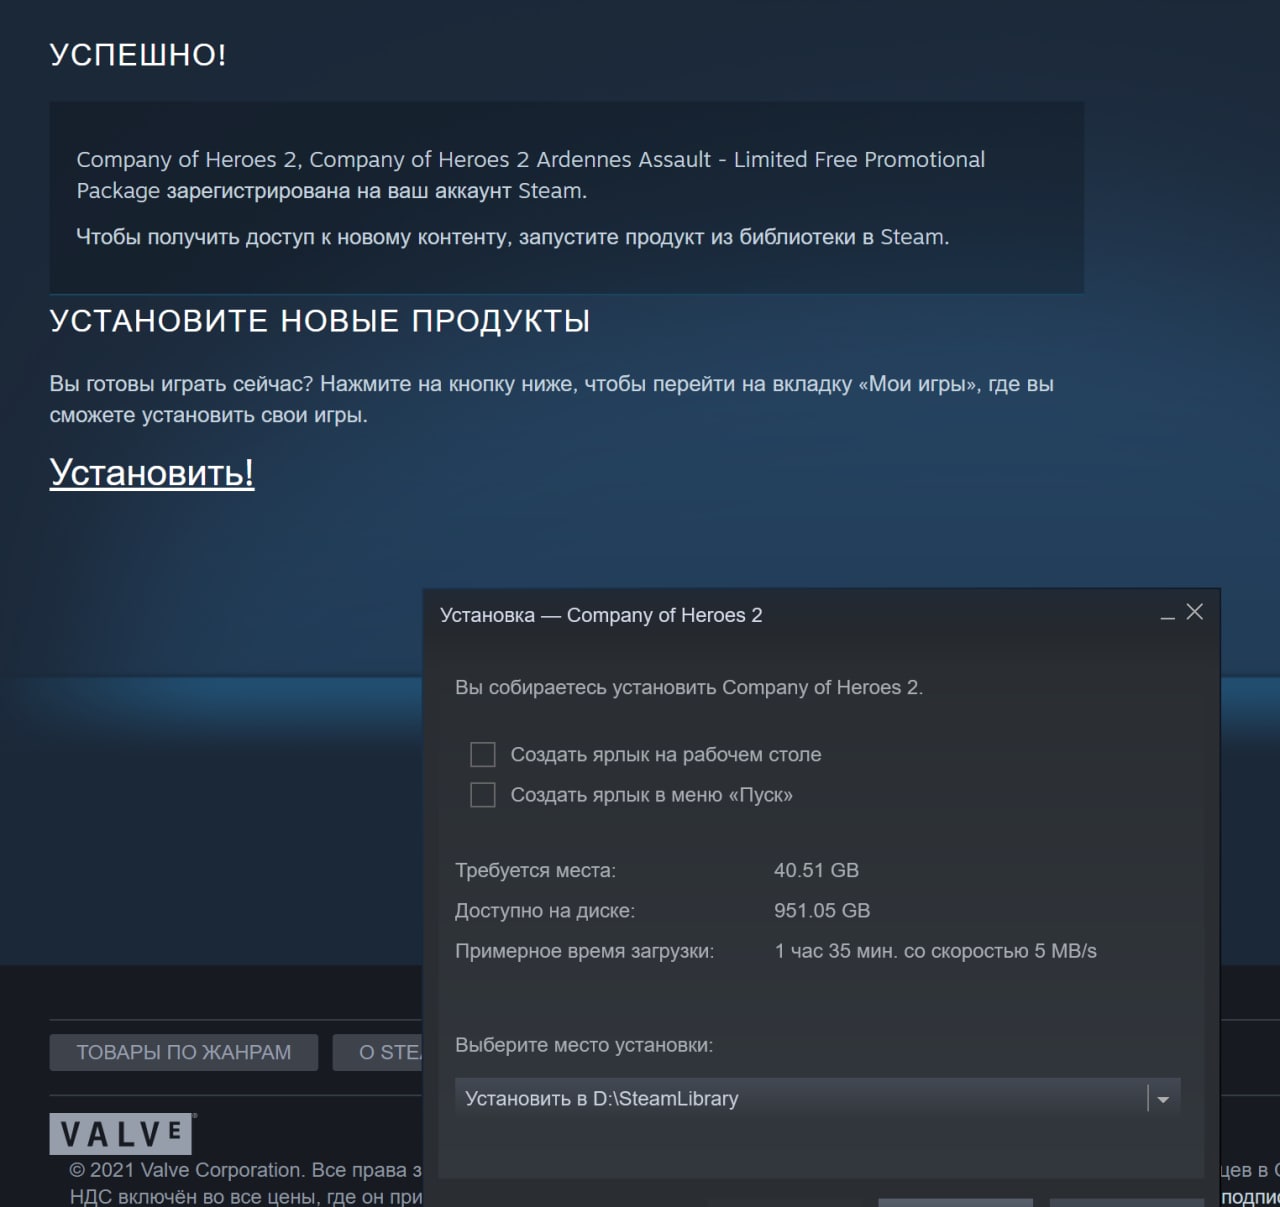
Task: Click the Valve Corporation copyright text
Action: (245, 1170)
